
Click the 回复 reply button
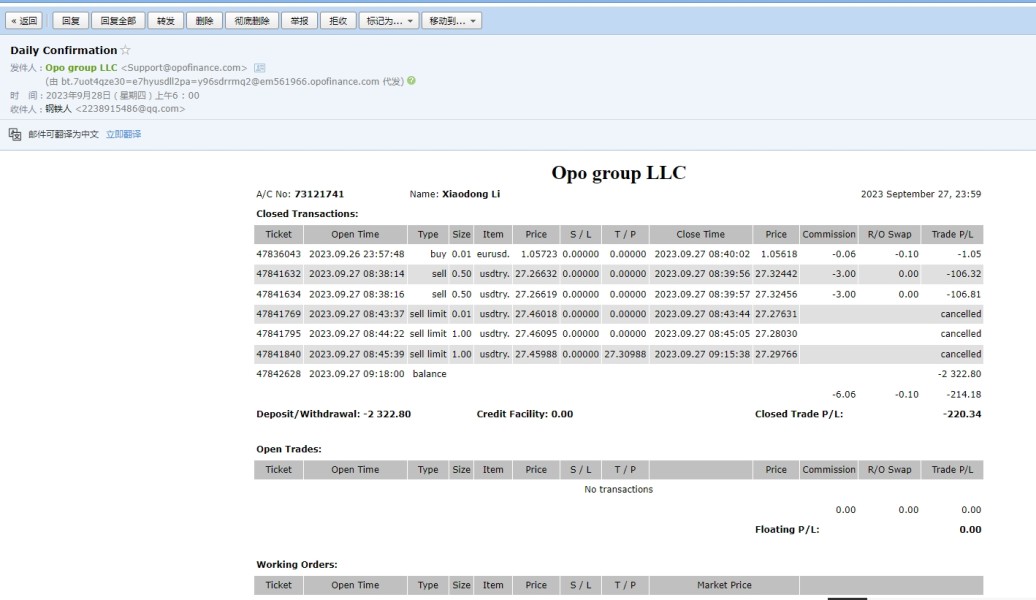[x=70, y=20]
